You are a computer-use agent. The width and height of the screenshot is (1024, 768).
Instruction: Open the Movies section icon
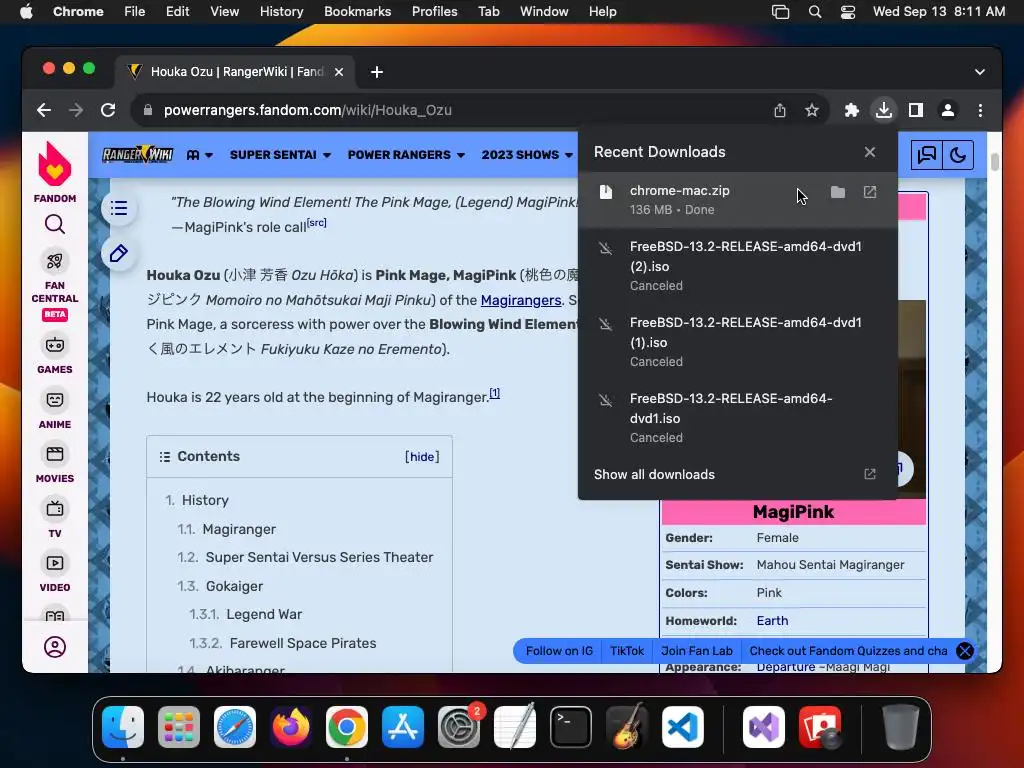(x=55, y=454)
